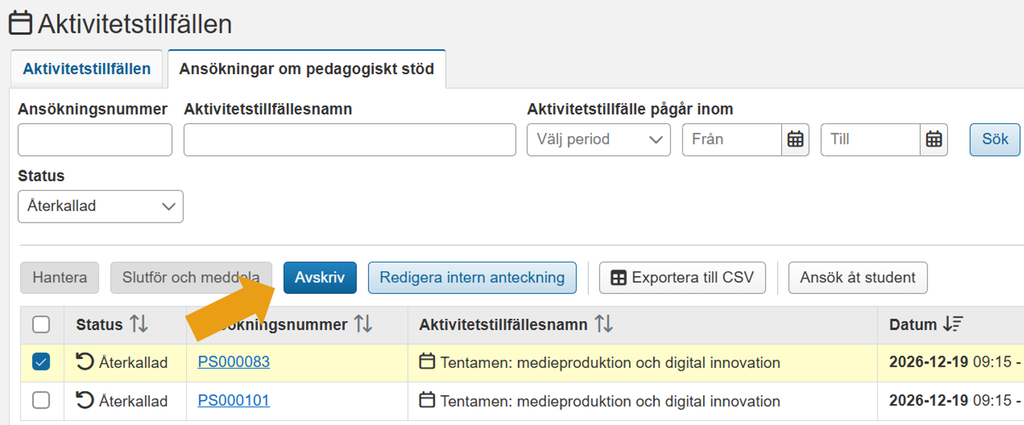Screen dimensions: 1024x425
Task: Click the Status column header label
Action: pyautogui.click(x=99, y=324)
